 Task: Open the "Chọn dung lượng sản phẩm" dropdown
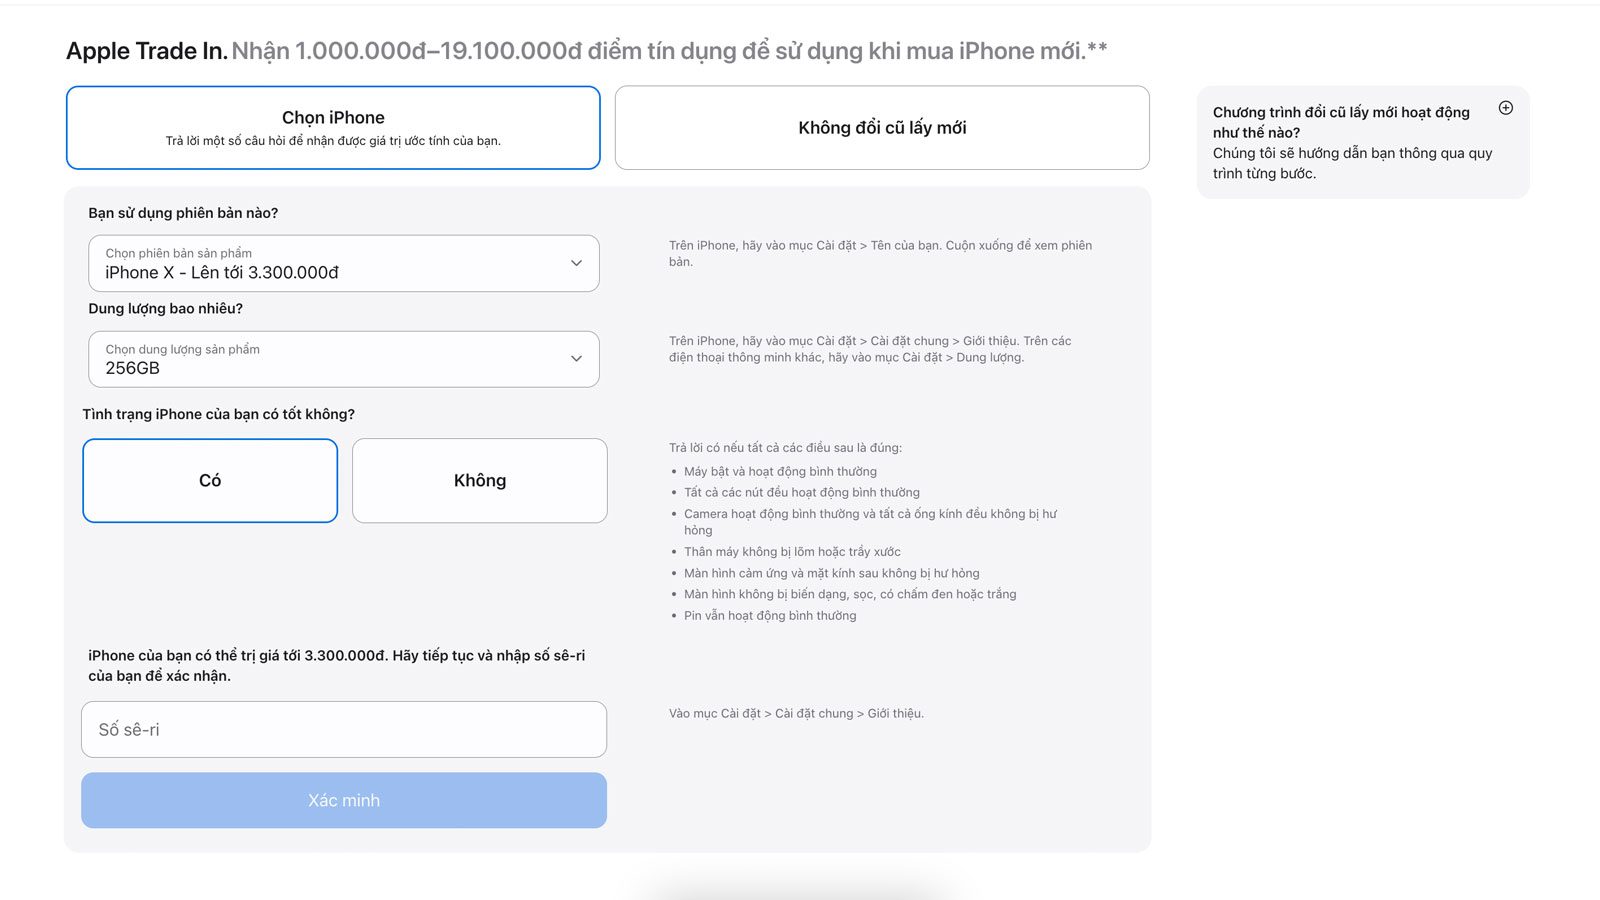pos(344,359)
